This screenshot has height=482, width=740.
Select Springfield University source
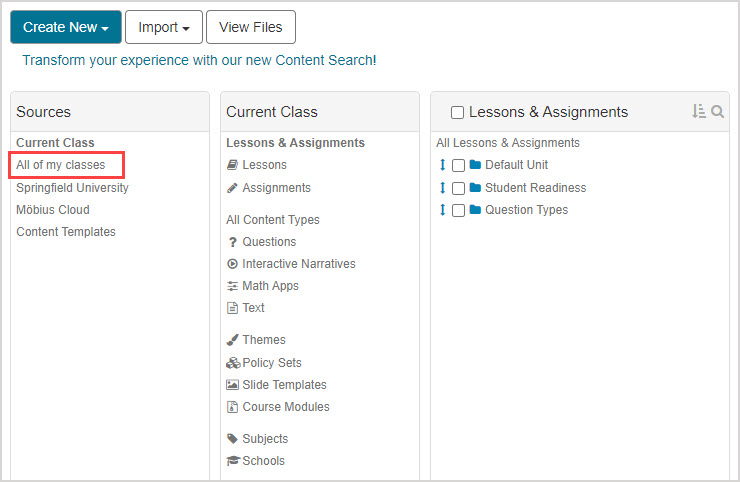(72, 188)
